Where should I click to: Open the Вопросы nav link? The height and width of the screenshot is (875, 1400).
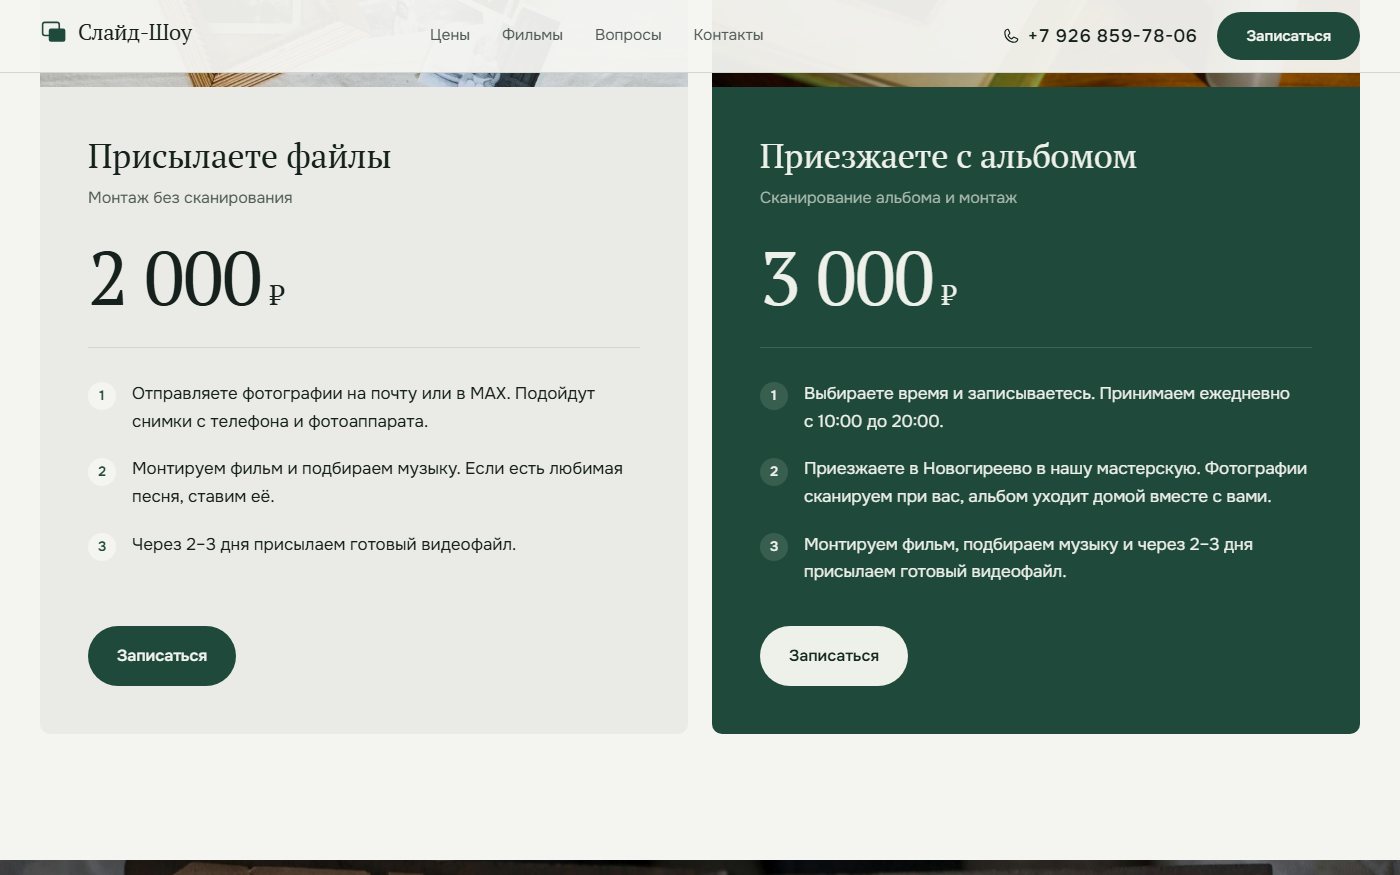628,35
